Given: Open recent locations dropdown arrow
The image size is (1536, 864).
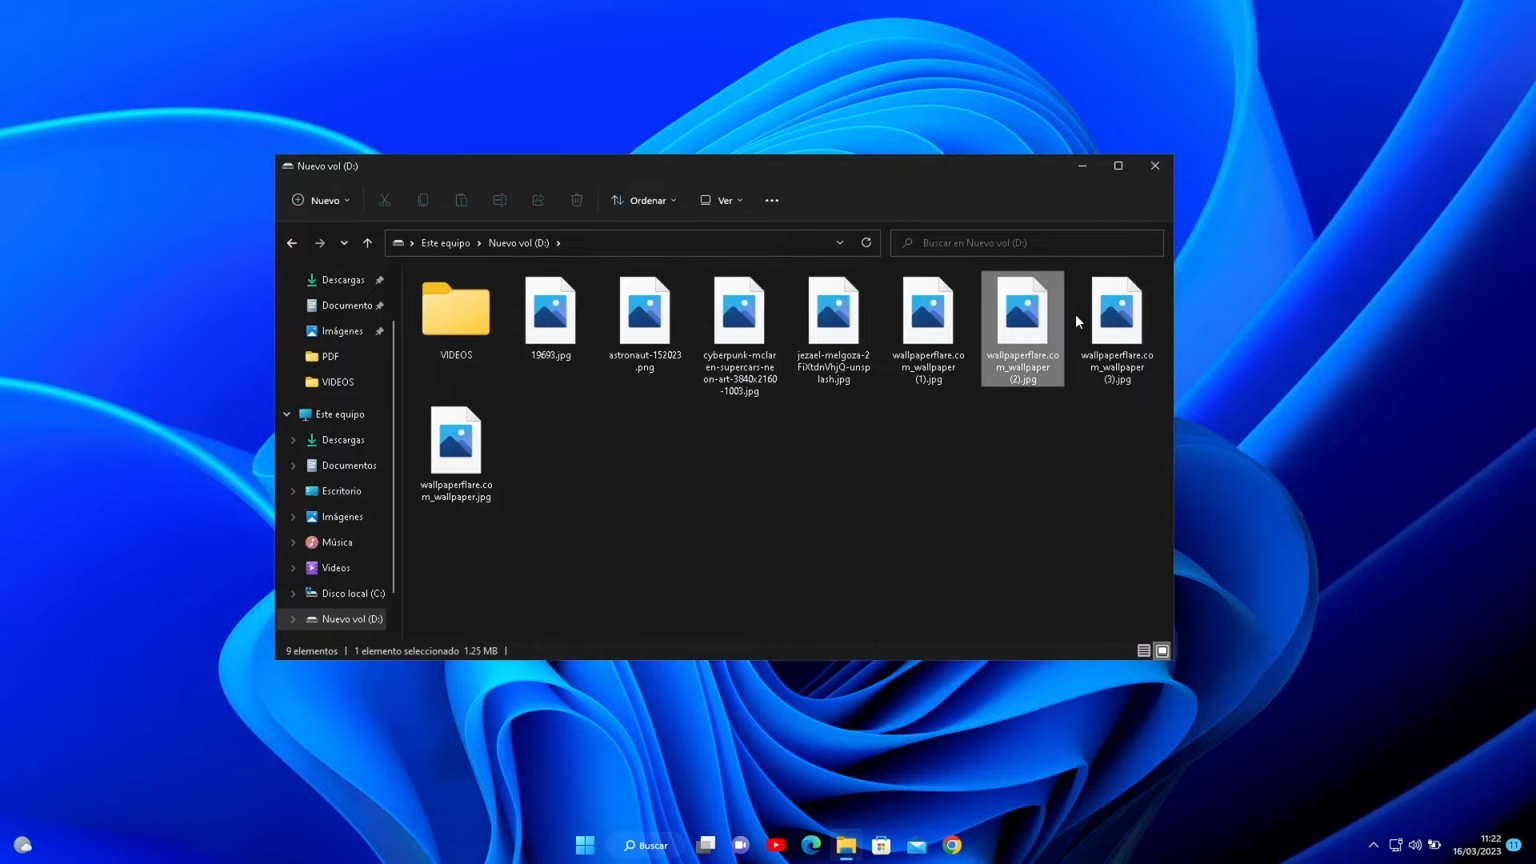Looking at the screenshot, I should click(344, 243).
